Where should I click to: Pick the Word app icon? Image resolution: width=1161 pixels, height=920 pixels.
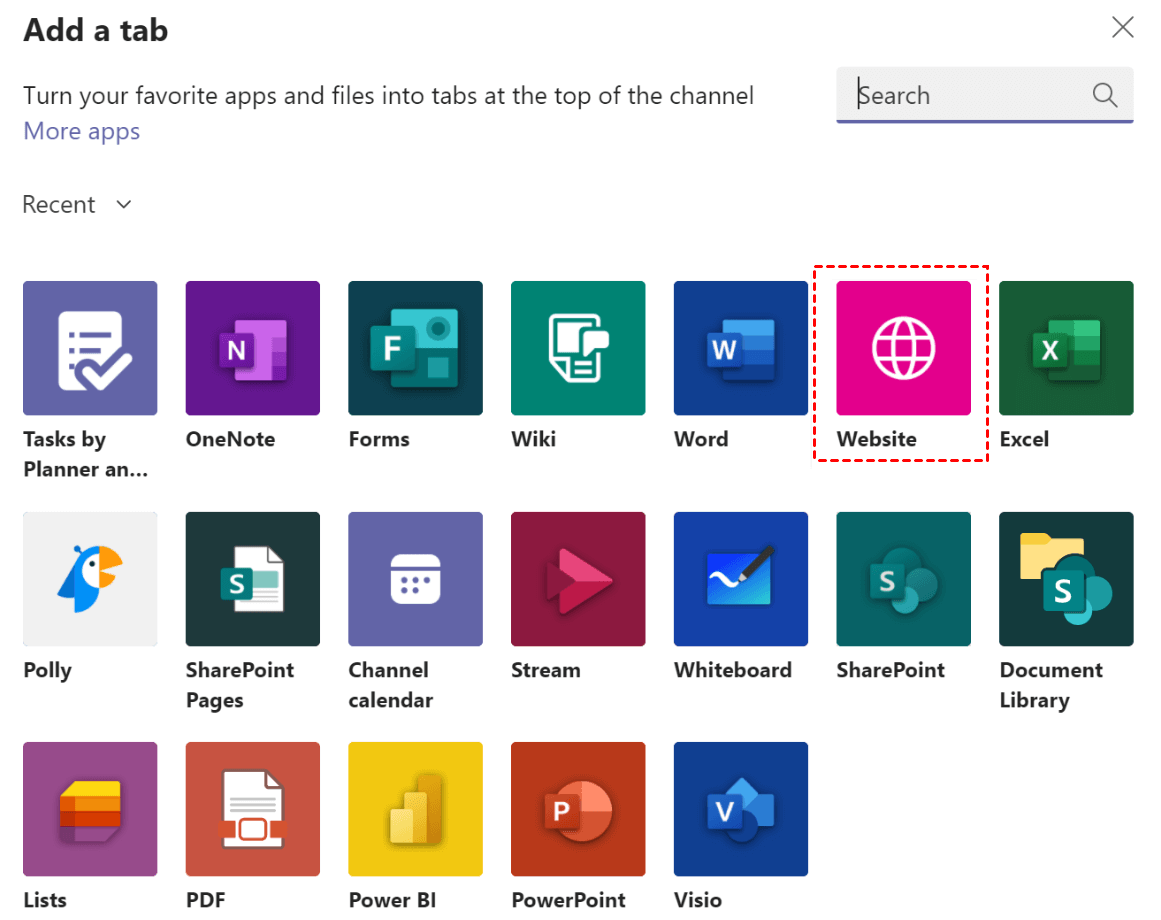click(x=741, y=348)
